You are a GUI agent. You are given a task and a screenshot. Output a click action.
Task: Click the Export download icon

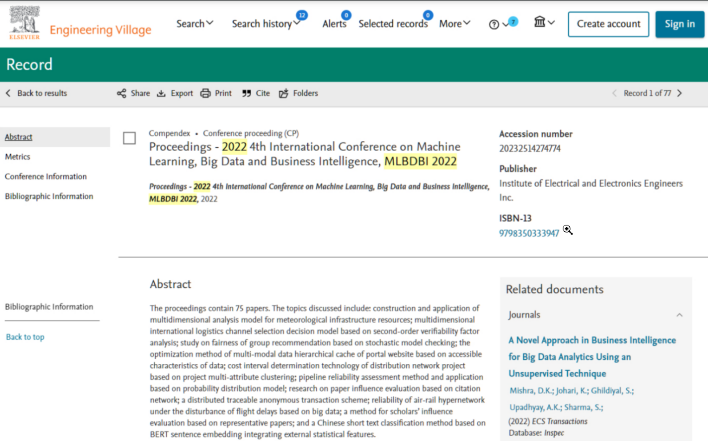pos(161,93)
